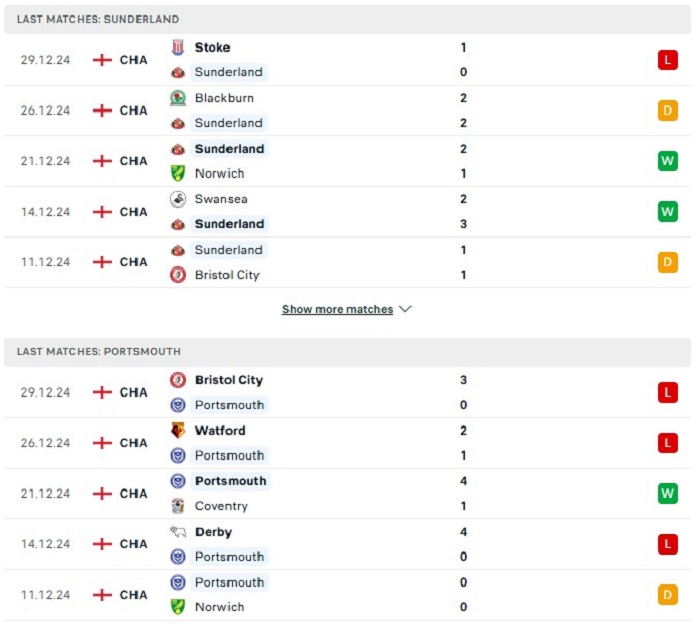Open the Show more matches link

click(338, 309)
